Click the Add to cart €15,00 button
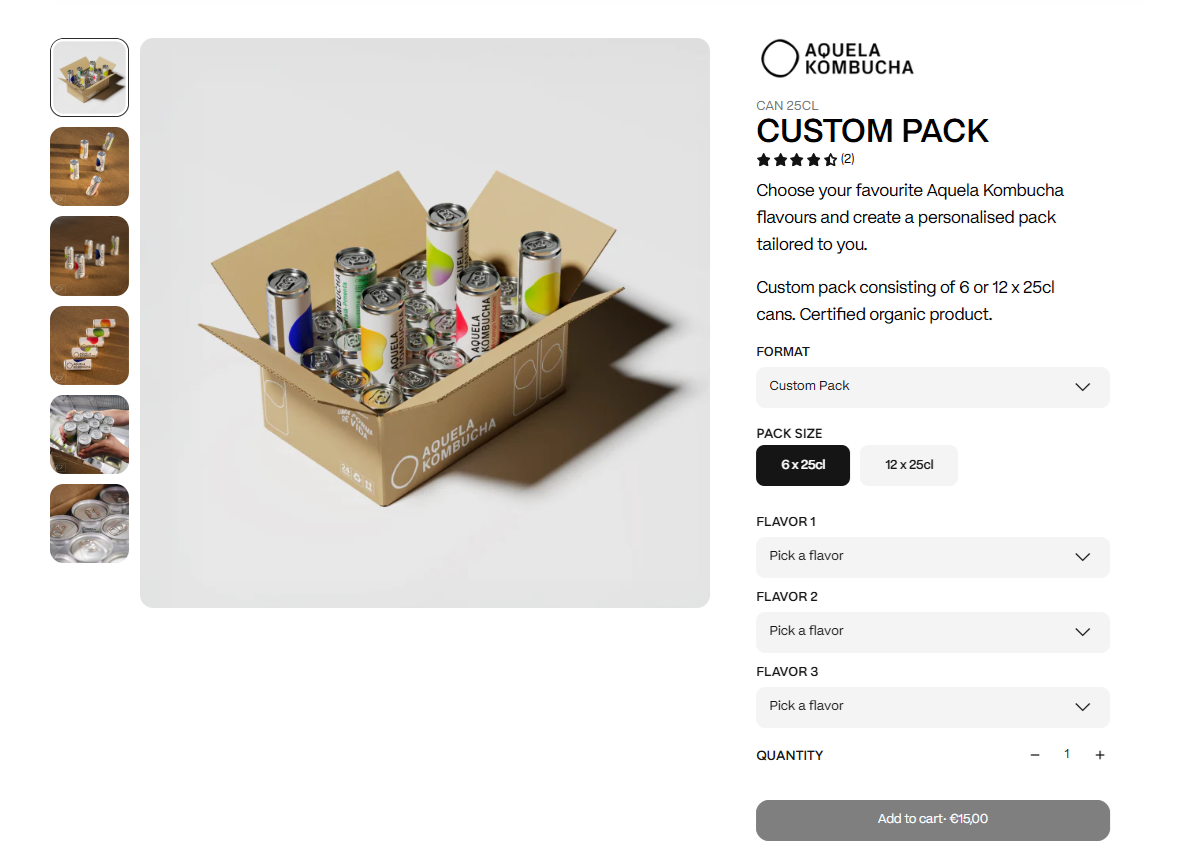 [x=933, y=820]
